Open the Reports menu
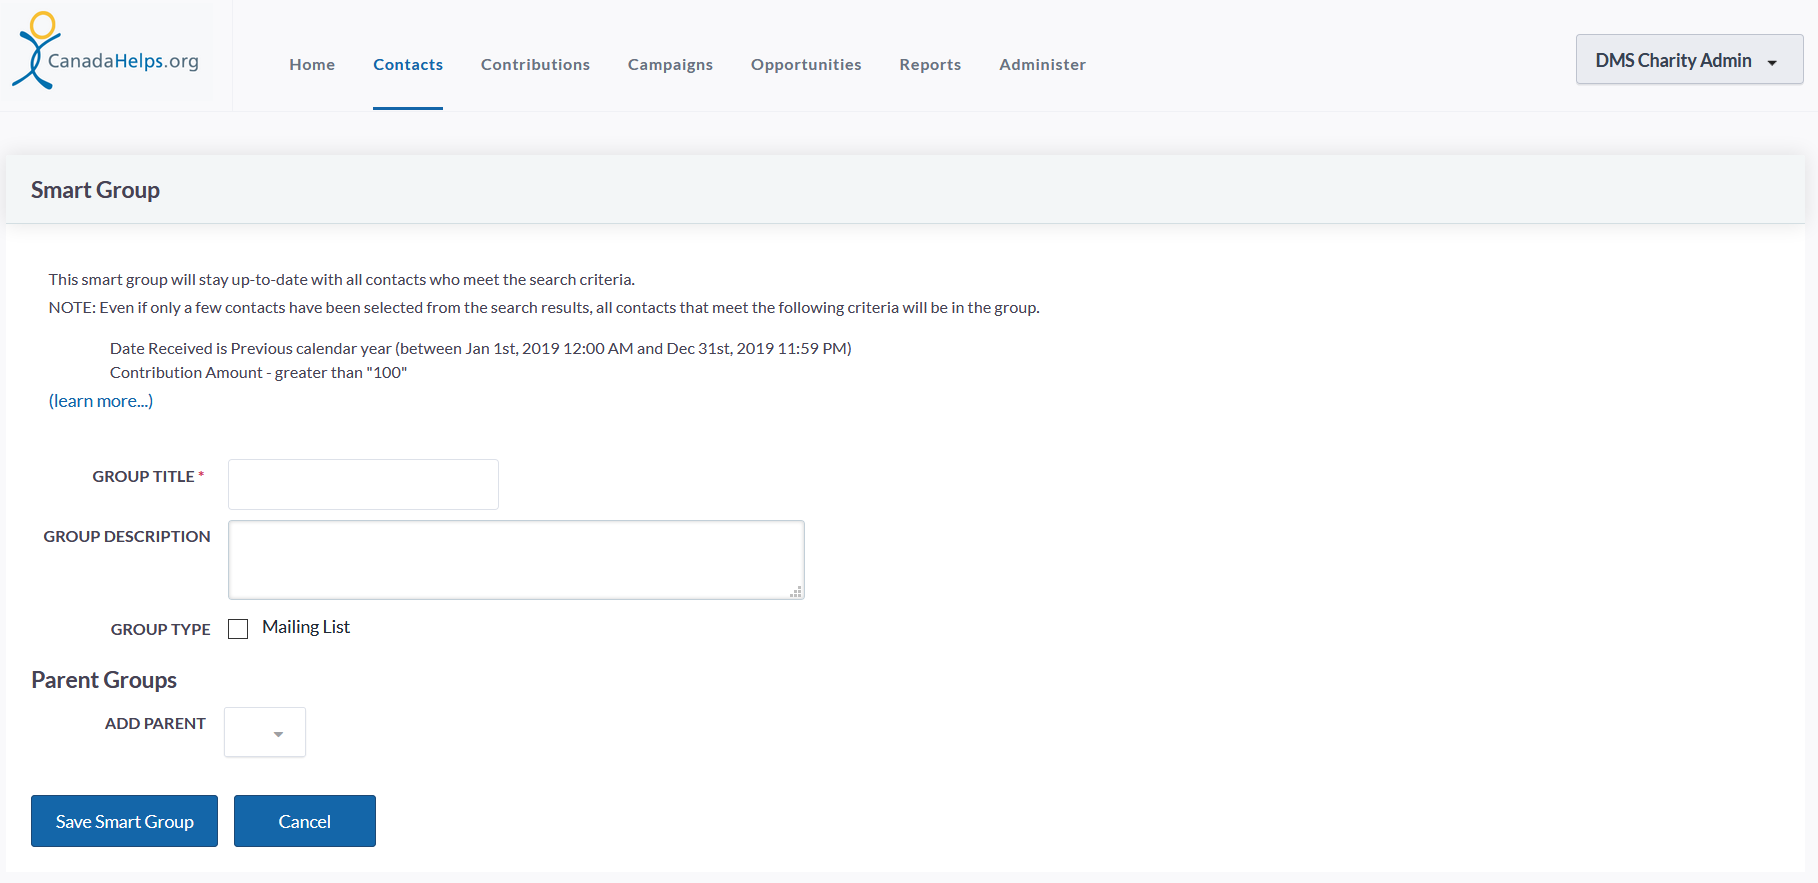 coord(930,64)
